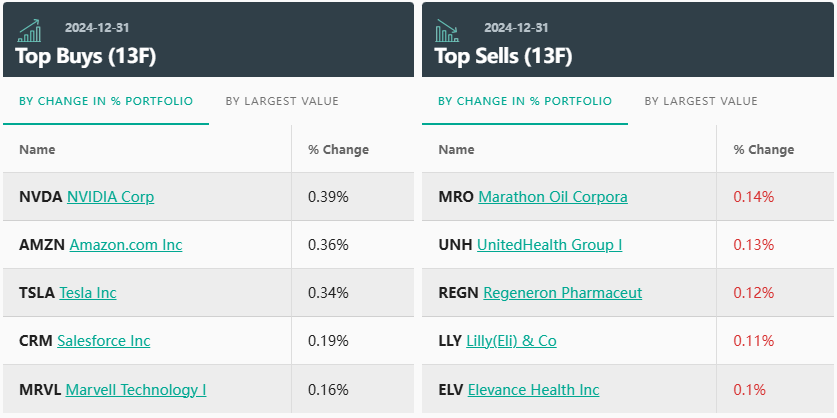Open the Elevance Health Inc link
Viewport: 837px width, 418px height.
click(x=533, y=389)
